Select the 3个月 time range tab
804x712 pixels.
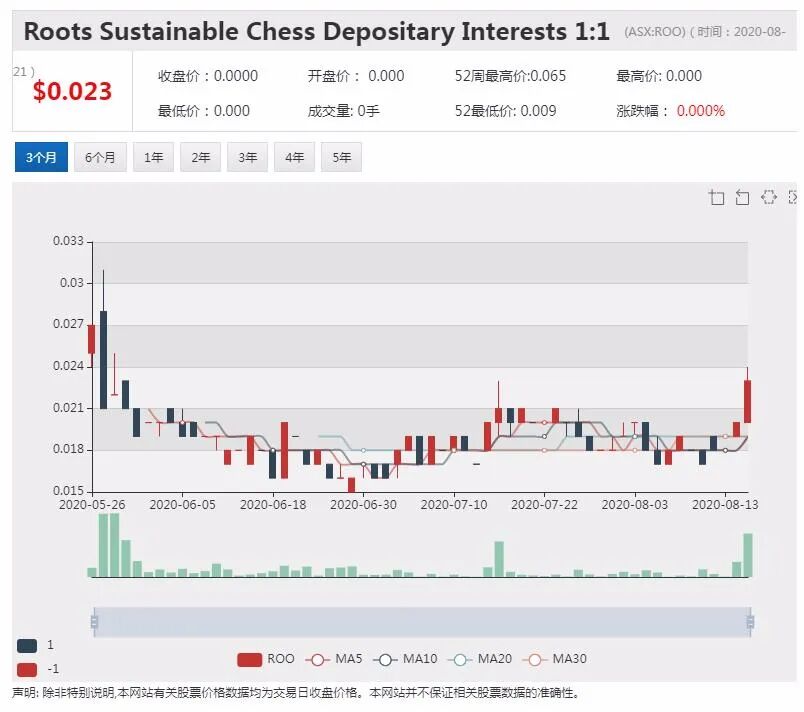coord(41,157)
